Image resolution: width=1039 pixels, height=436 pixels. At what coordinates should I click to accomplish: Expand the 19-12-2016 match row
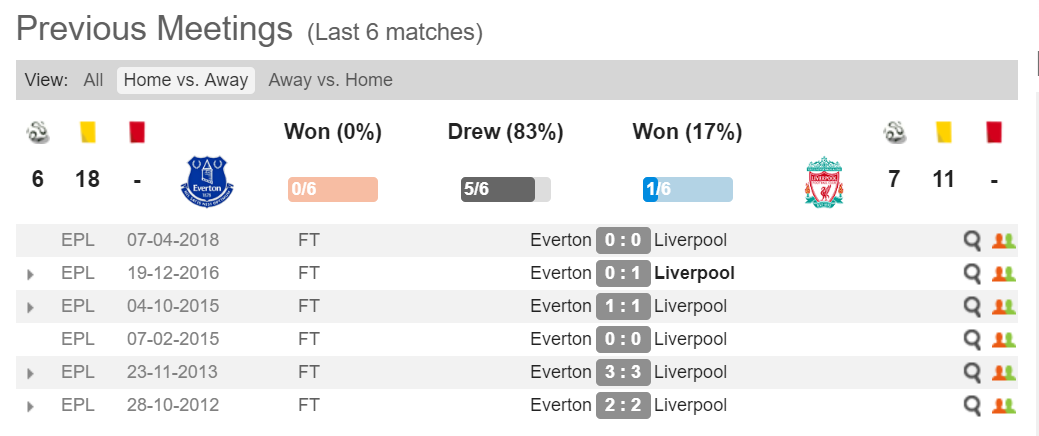(x=30, y=274)
